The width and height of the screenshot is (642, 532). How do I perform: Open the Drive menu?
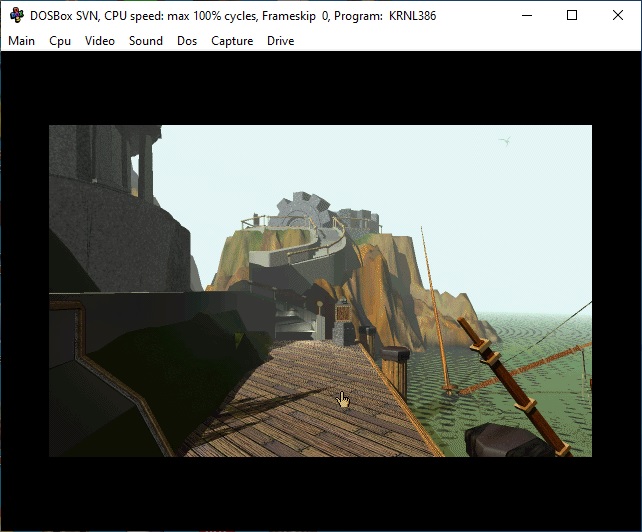pos(280,41)
